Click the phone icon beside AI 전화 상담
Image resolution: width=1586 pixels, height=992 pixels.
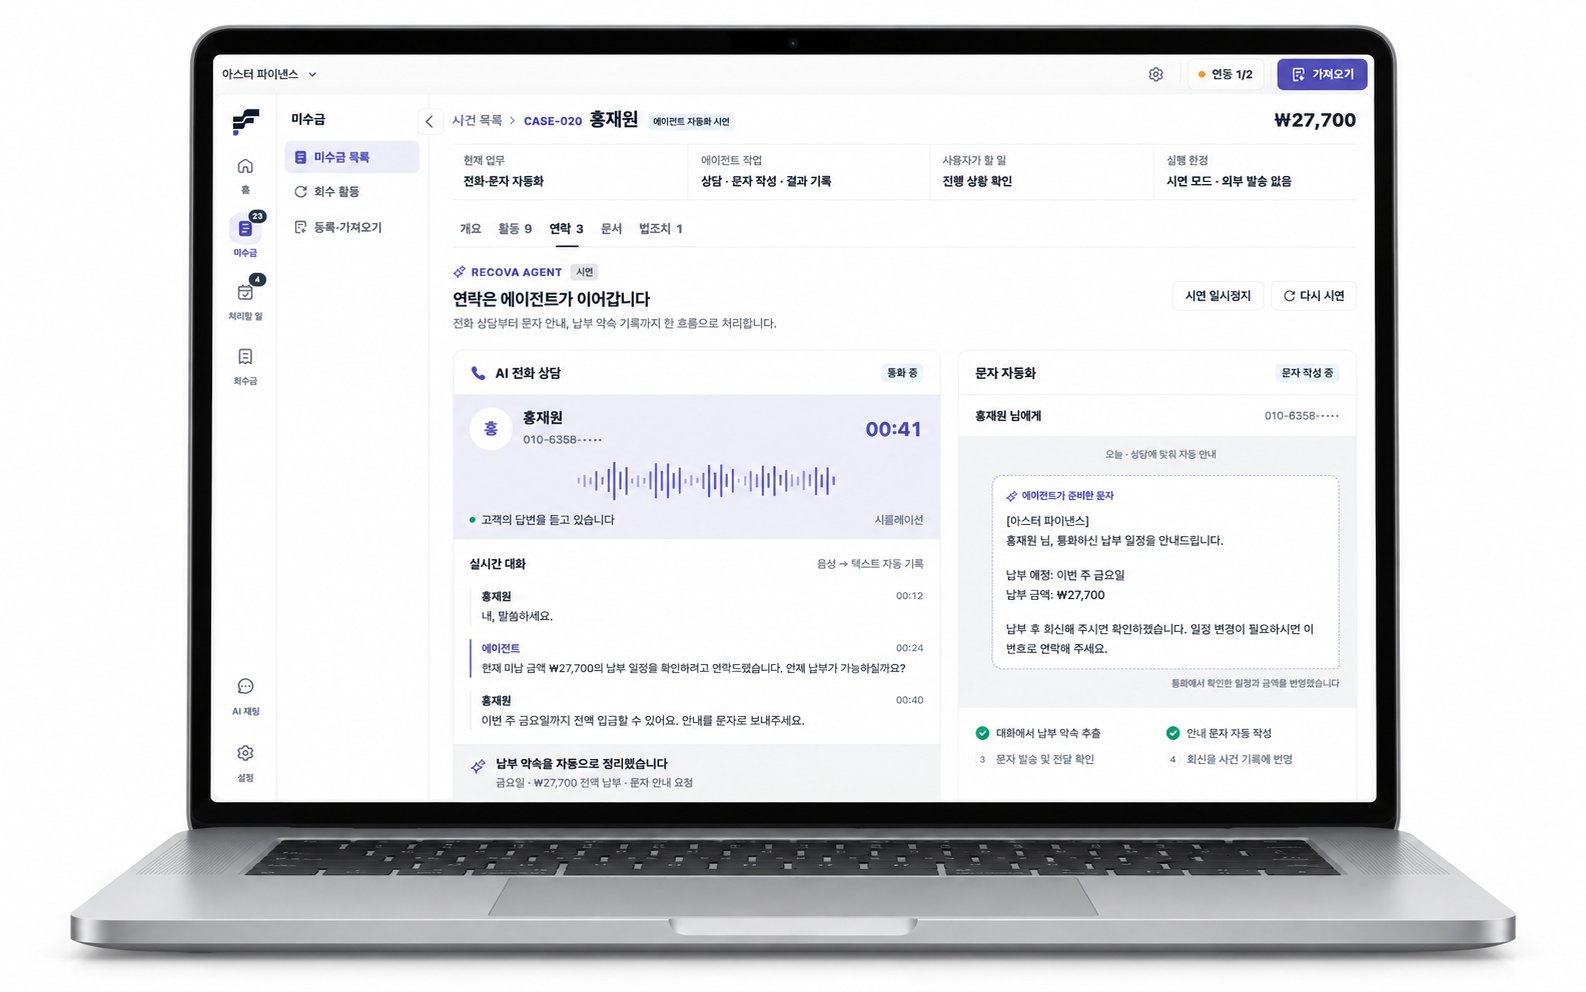[478, 373]
